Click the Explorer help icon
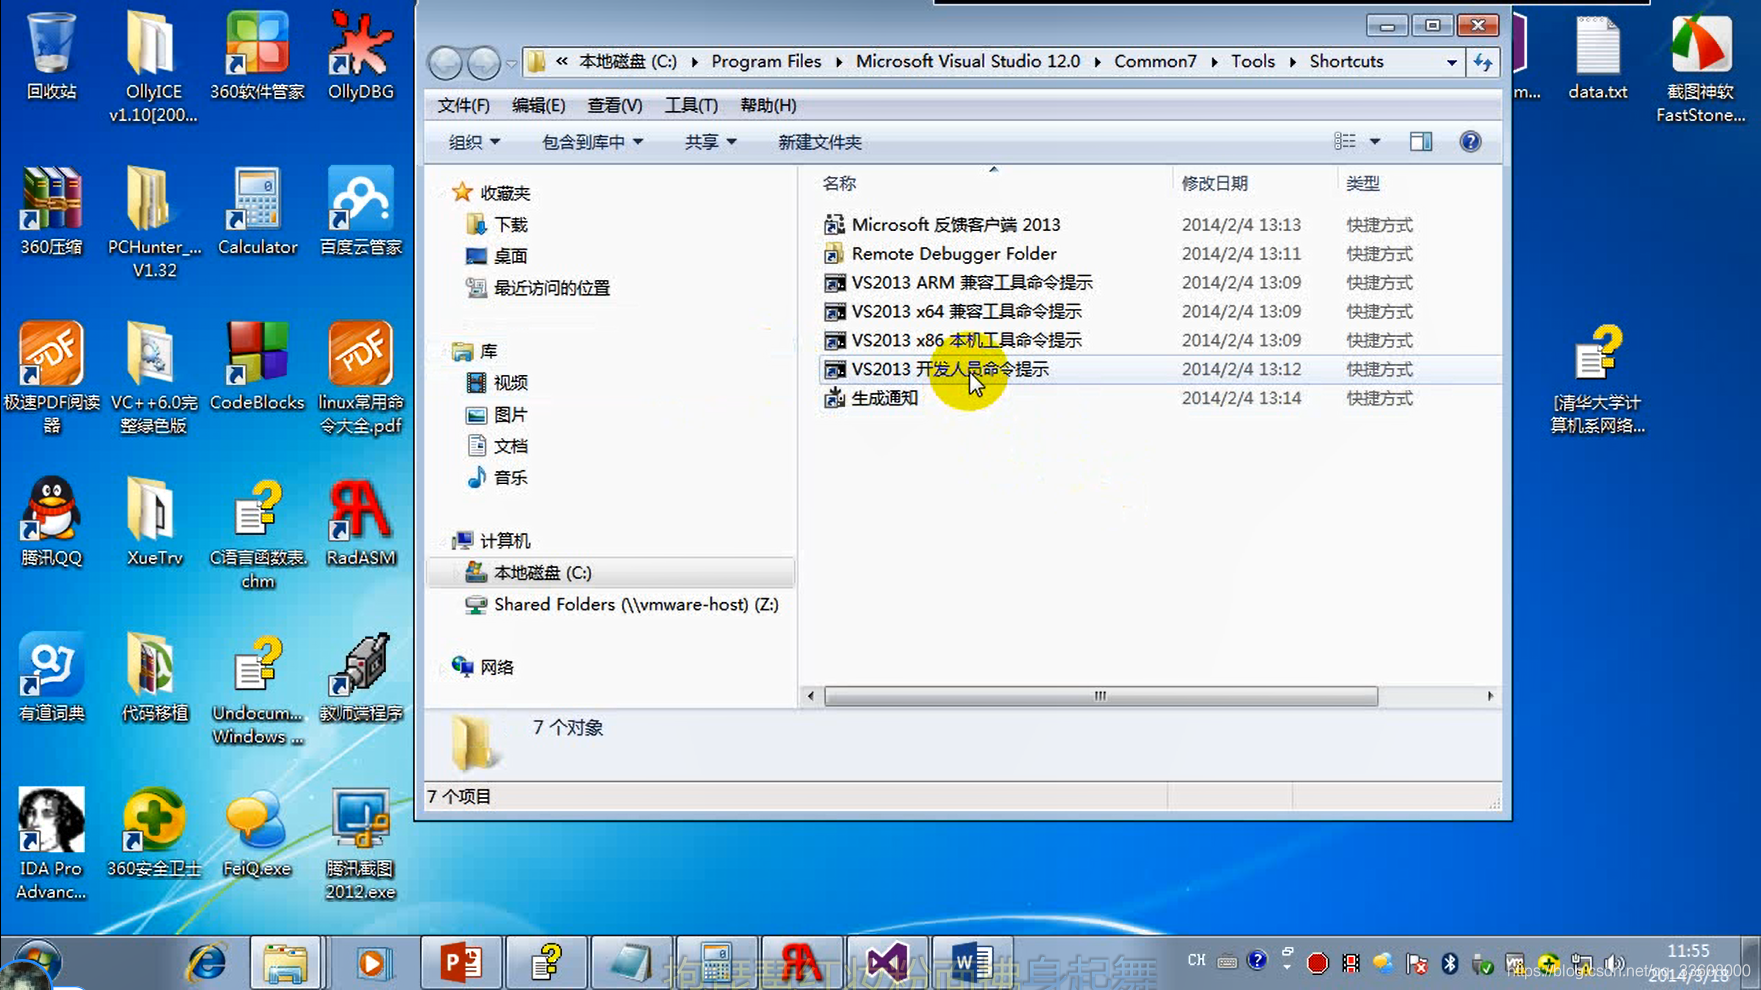The image size is (1761, 990). coord(1470,142)
